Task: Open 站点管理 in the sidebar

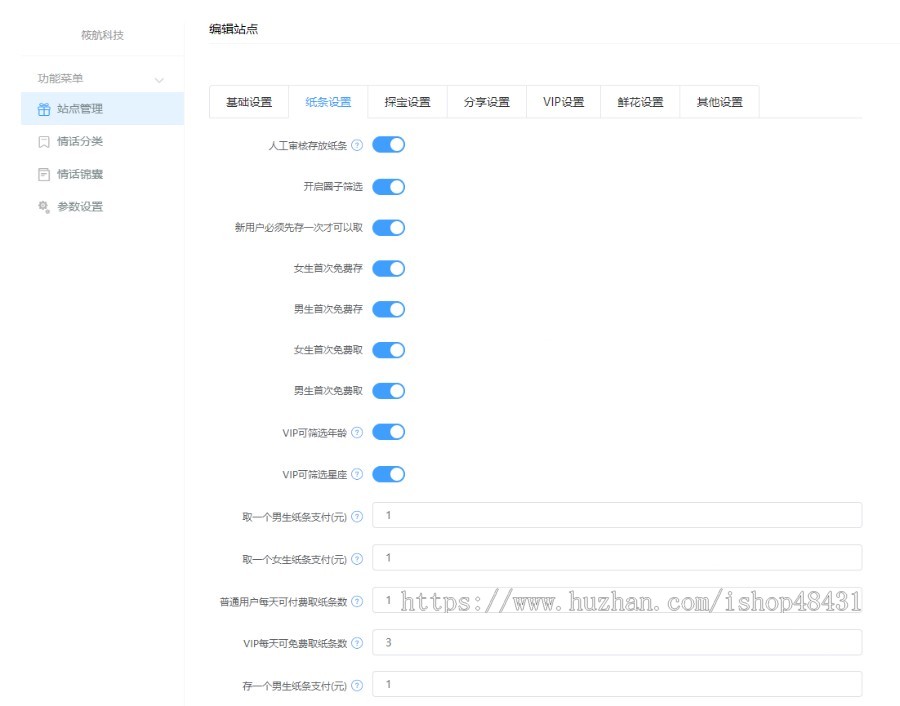Action: (102, 108)
